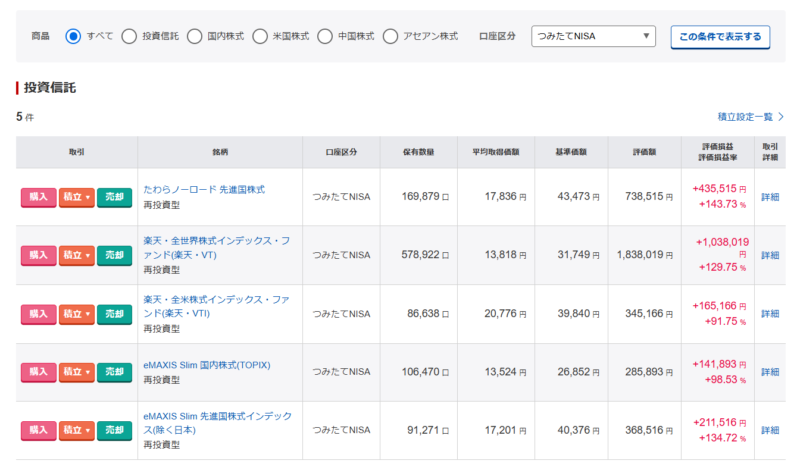Viewport: 800px width, 470px height.
Task: Click 購入 for たわらノーロード 先進国株式
Action: point(38,197)
